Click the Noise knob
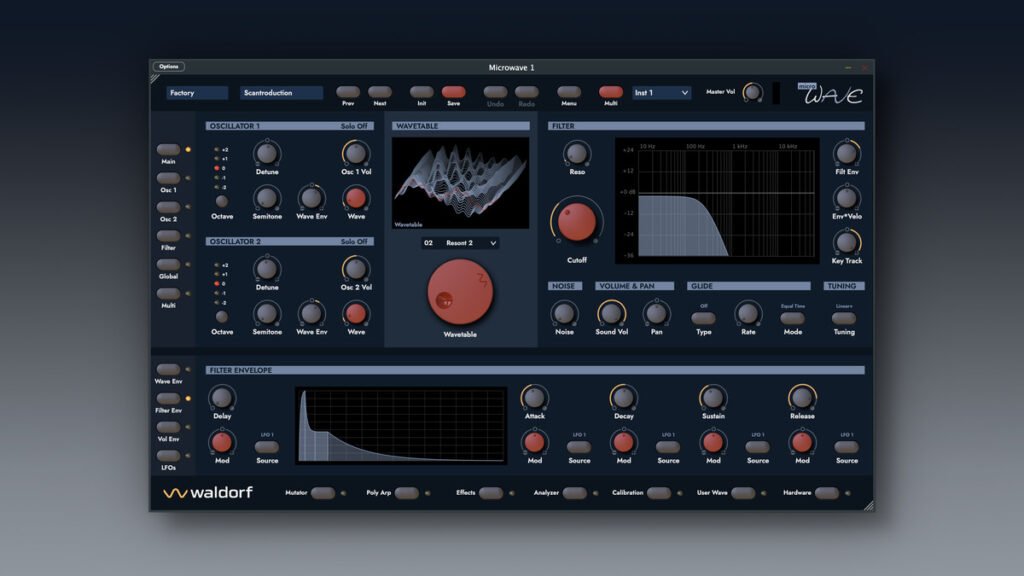Viewport: 1024px width, 576px height. [564, 313]
